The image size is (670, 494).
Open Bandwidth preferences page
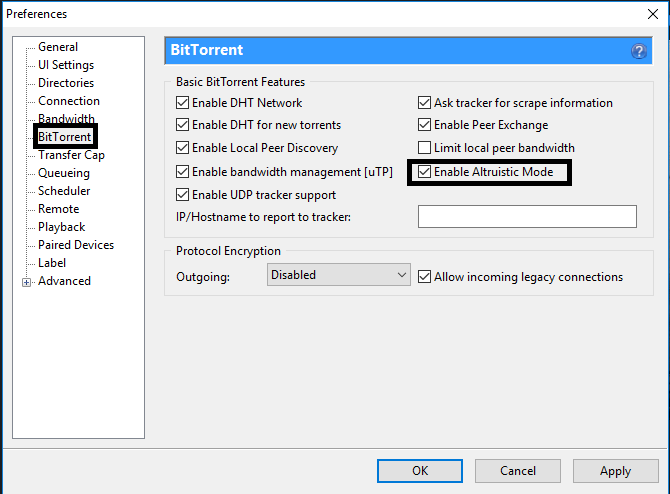click(x=66, y=118)
